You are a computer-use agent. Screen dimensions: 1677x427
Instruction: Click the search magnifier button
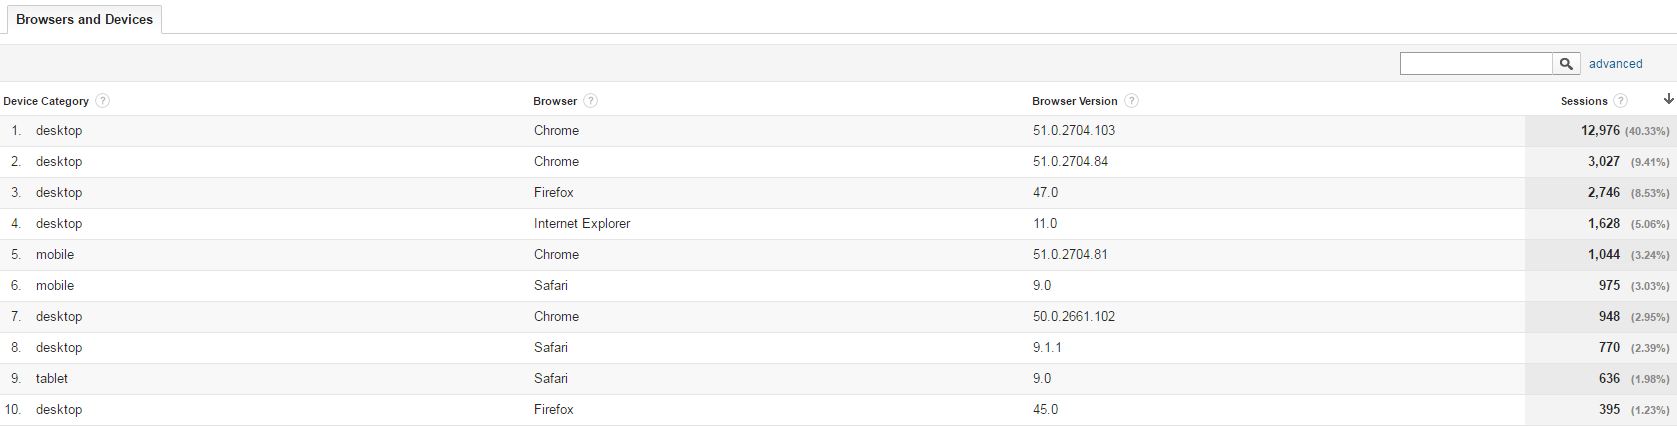[x=1566, y=64]
